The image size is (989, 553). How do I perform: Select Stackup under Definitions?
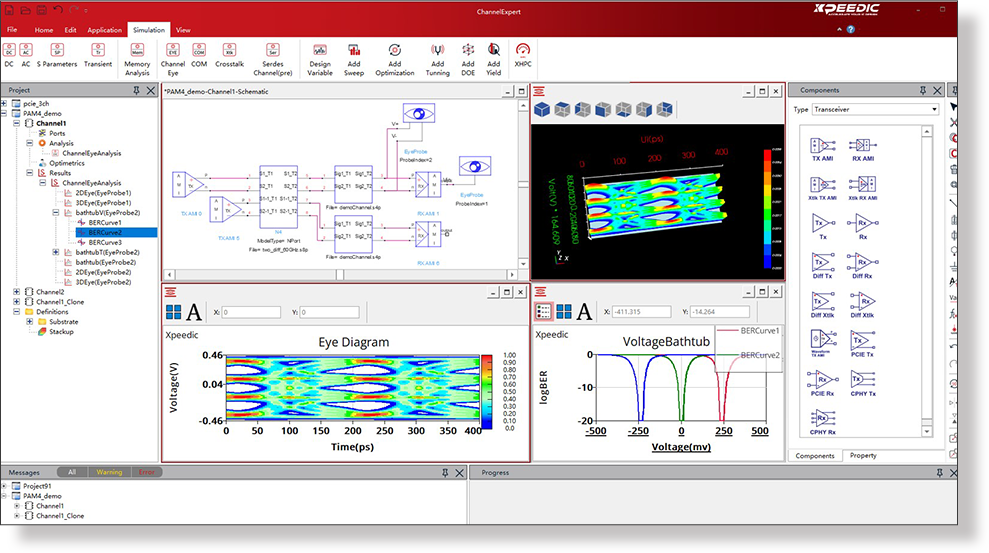61,332
